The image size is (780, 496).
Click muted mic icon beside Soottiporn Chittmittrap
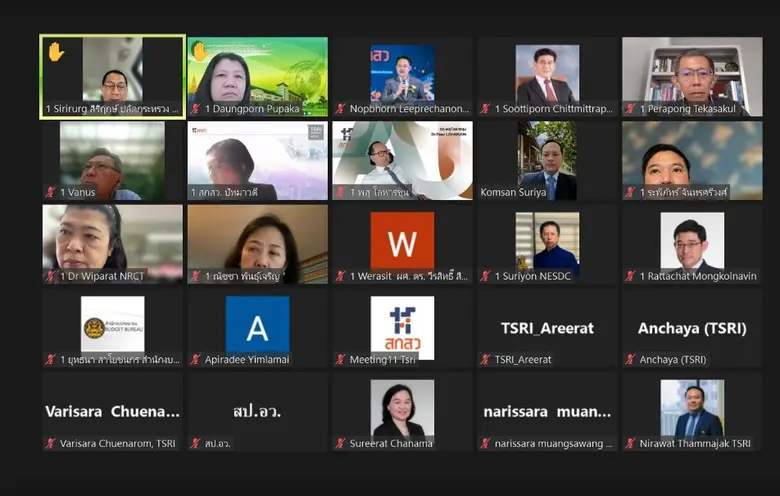[486, 108]
